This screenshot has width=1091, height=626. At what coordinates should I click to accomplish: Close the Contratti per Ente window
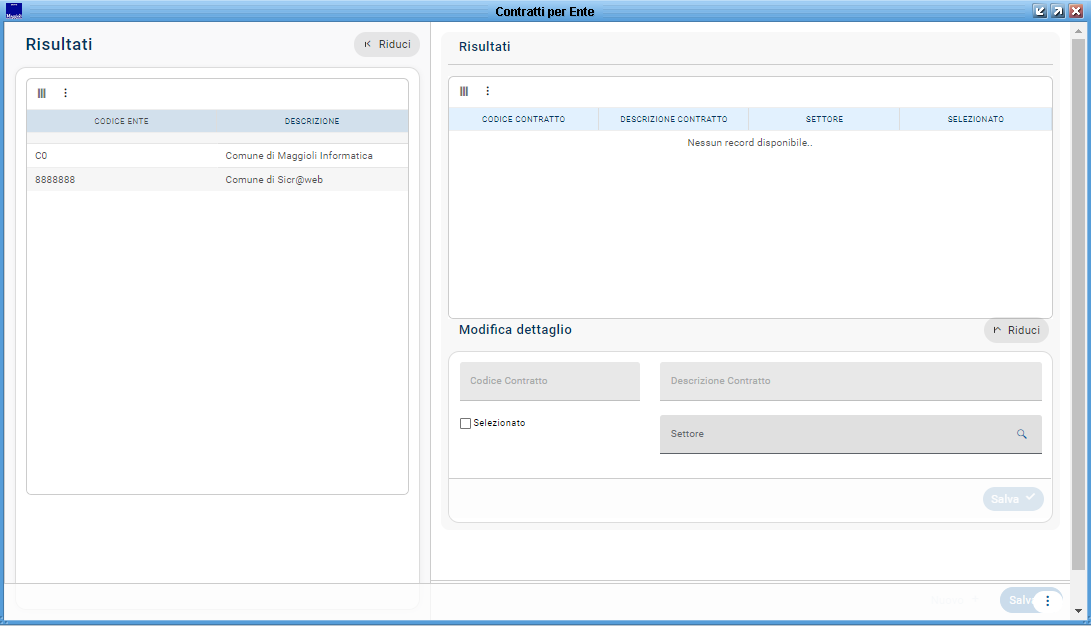tap(1076, 11)
